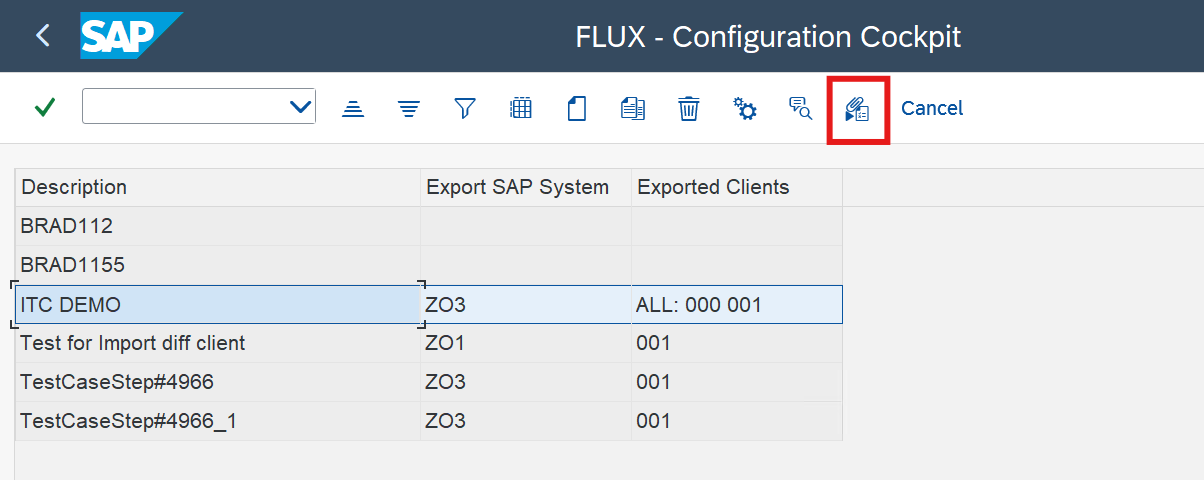Click the copy document icon
The image size is (1204, 480).
click(x=633, y=108)
